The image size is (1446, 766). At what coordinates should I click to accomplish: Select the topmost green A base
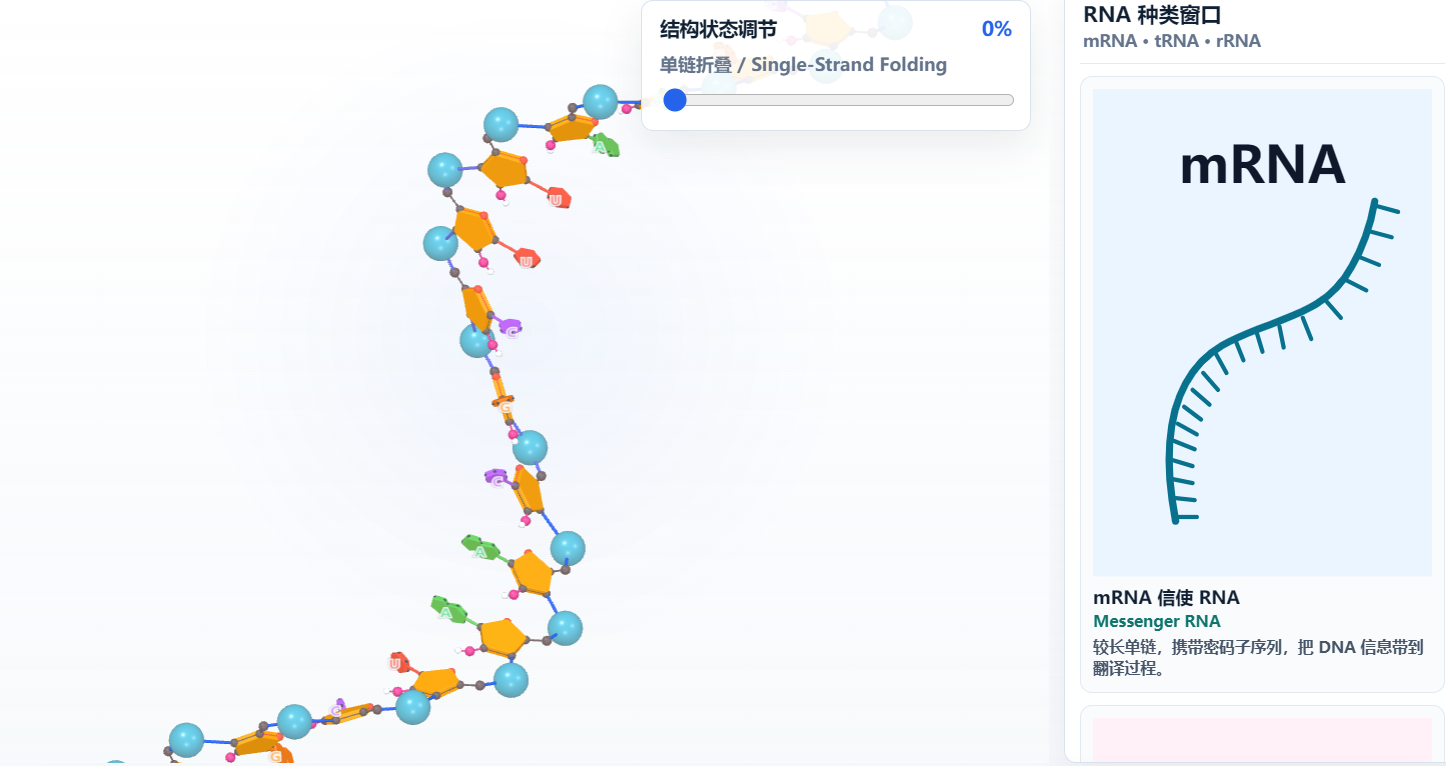coord(604,146)
